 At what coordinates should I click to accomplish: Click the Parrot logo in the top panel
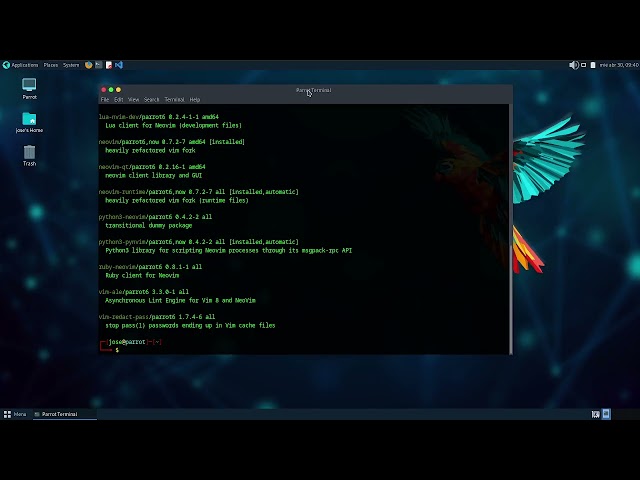6,65
